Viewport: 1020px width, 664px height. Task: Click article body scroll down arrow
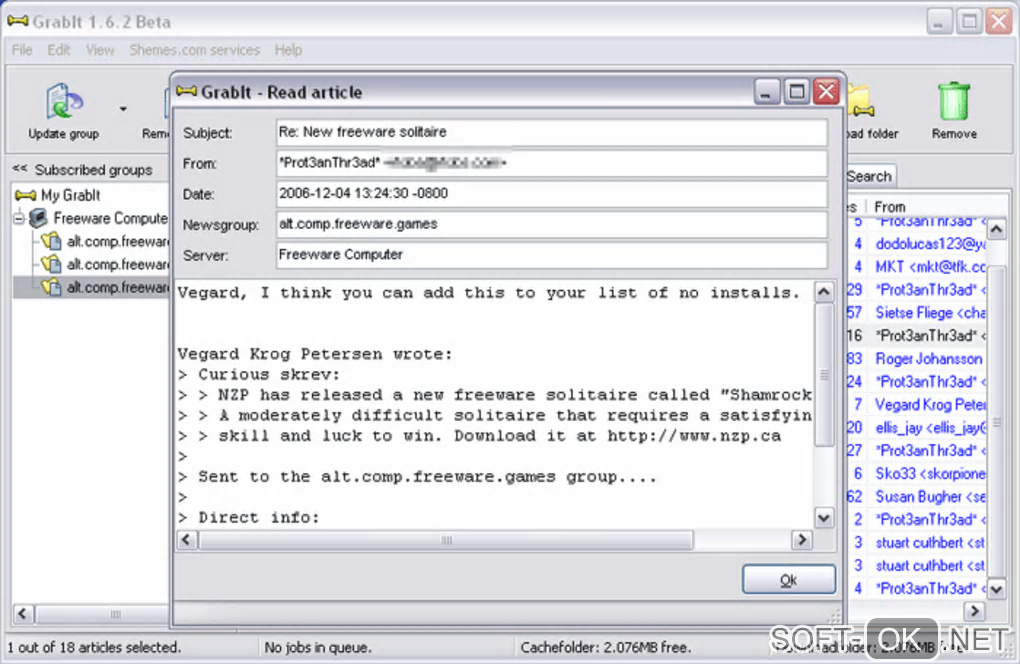pos(824,518)
